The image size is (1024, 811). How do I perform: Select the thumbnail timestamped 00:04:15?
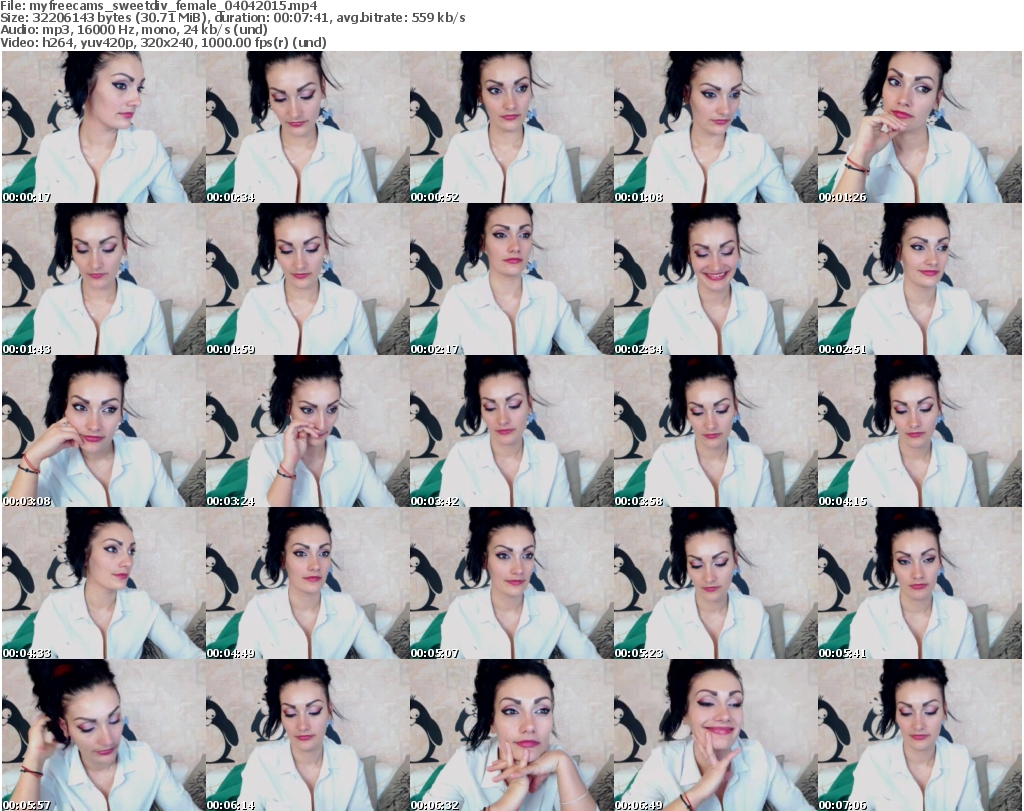pyautogui.click(x=920, y=432)
